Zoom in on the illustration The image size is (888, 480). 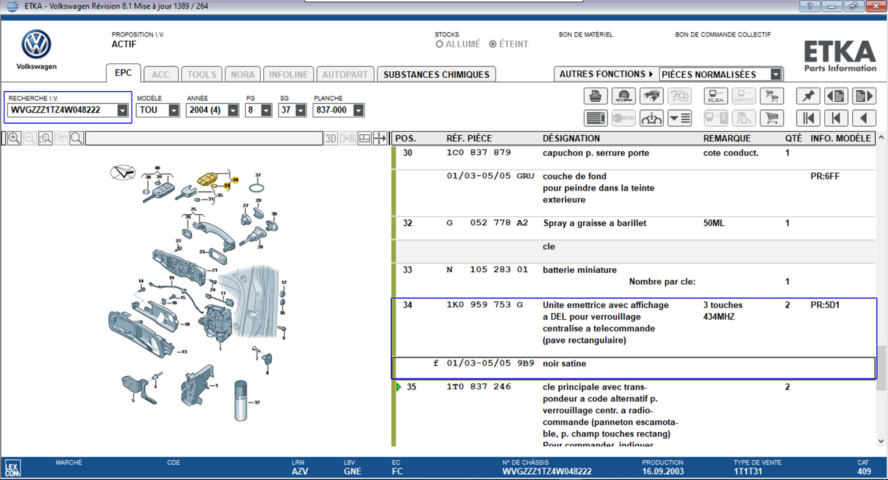14,138
